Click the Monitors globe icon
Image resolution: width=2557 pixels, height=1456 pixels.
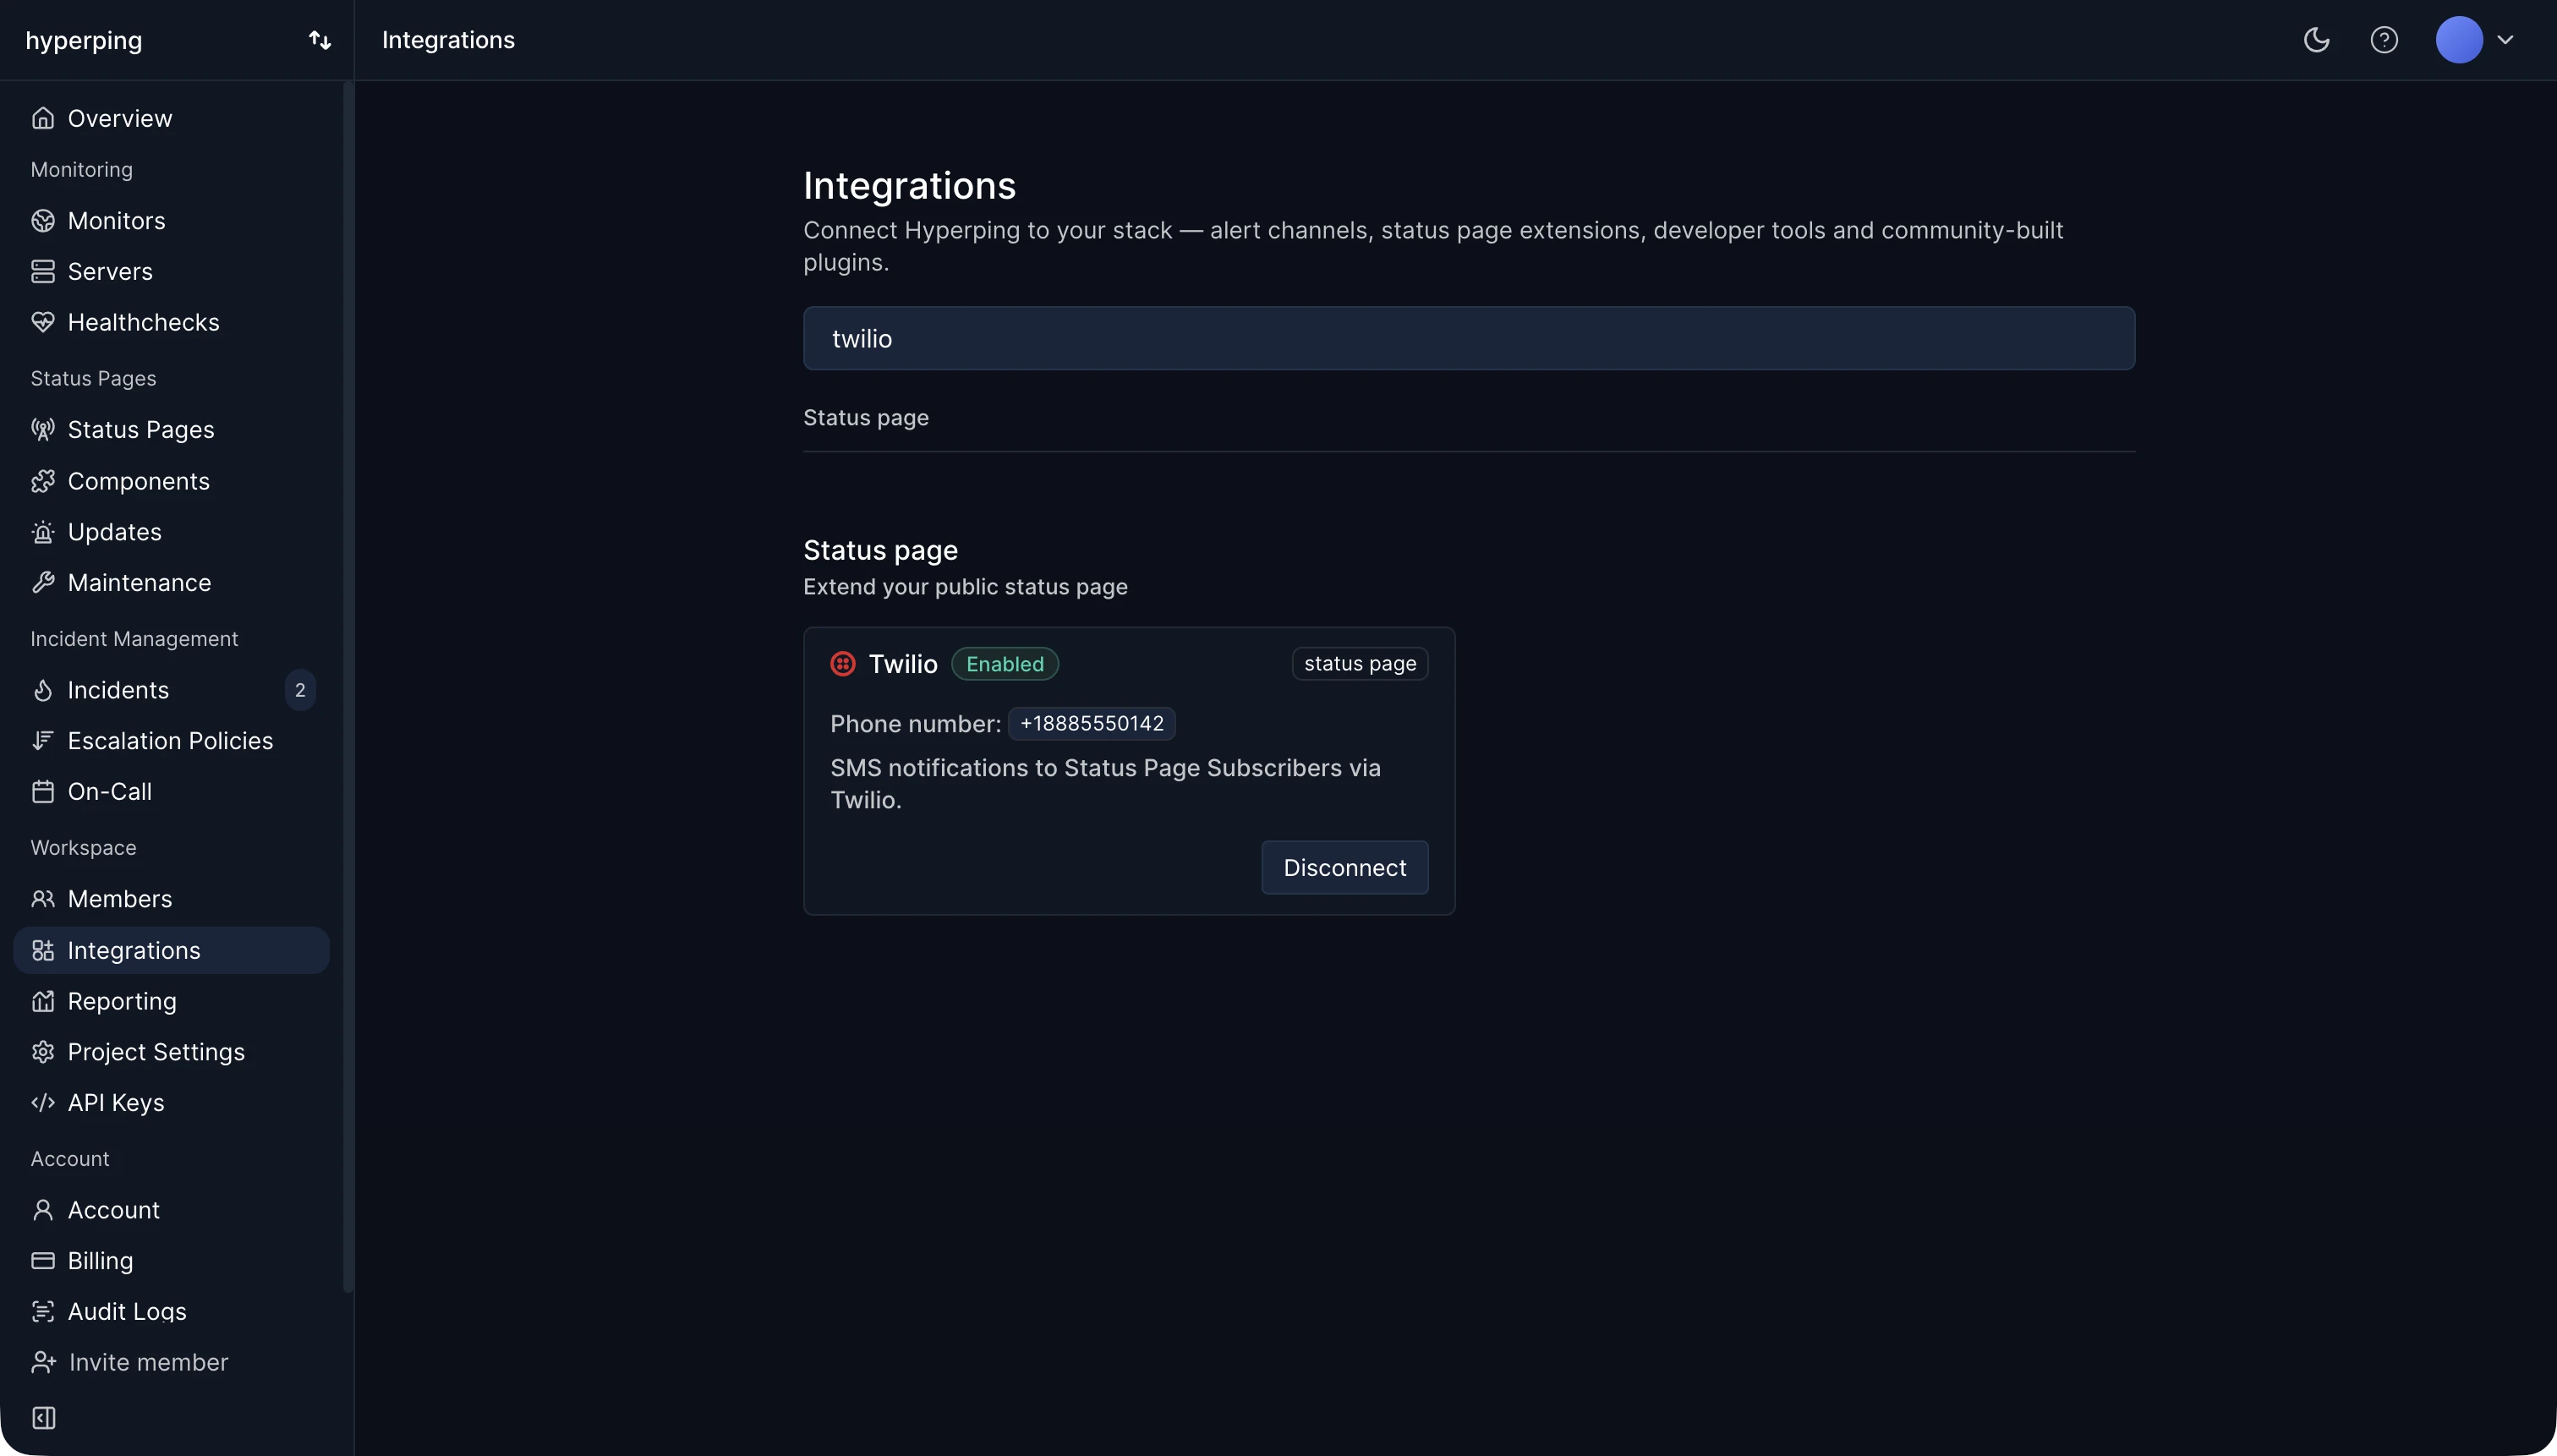pos(42,220)
